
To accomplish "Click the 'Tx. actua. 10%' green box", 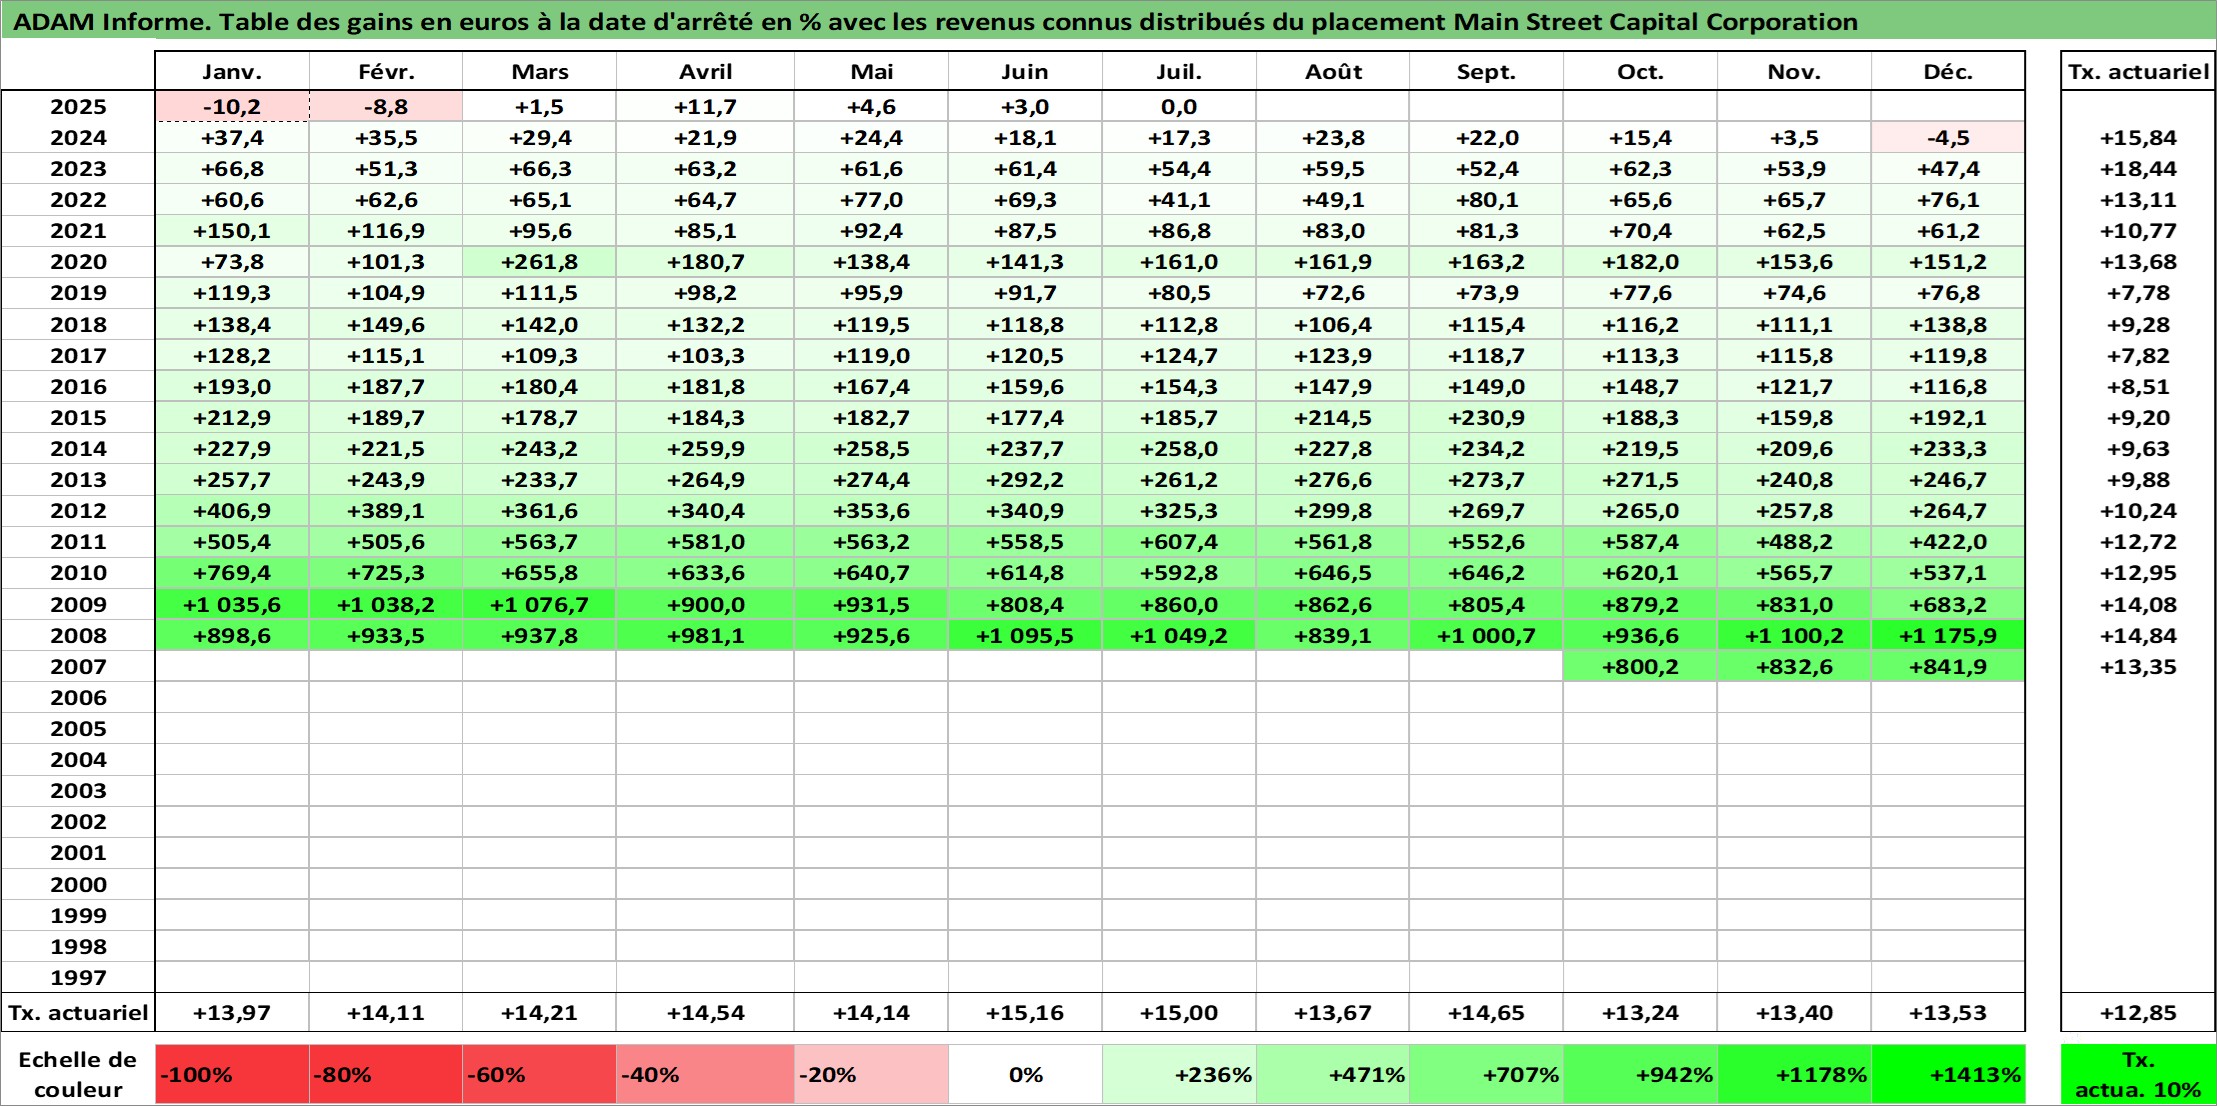I will (x=2138, y=1075).
